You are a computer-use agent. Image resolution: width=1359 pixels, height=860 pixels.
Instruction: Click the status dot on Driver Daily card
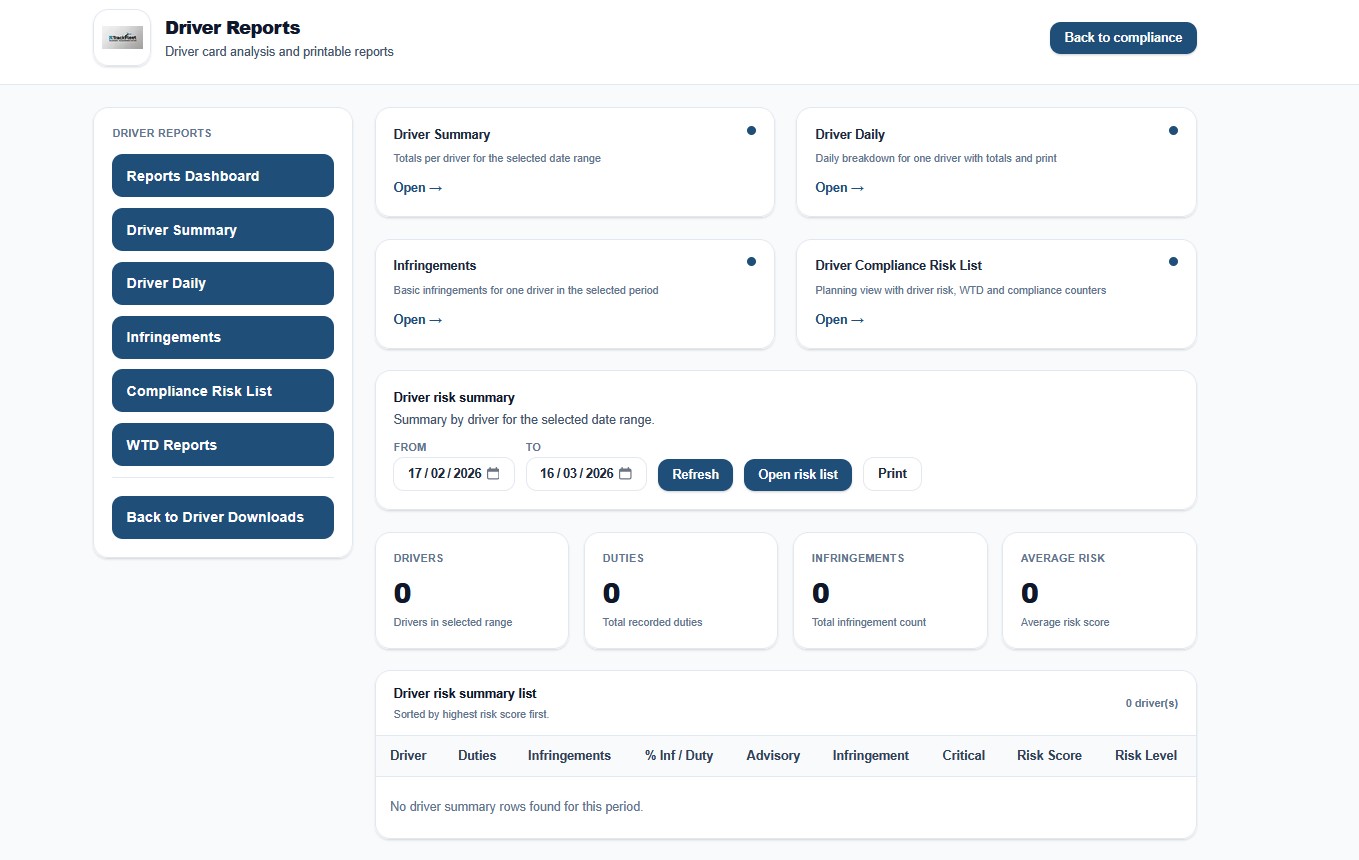(1173, 130)
